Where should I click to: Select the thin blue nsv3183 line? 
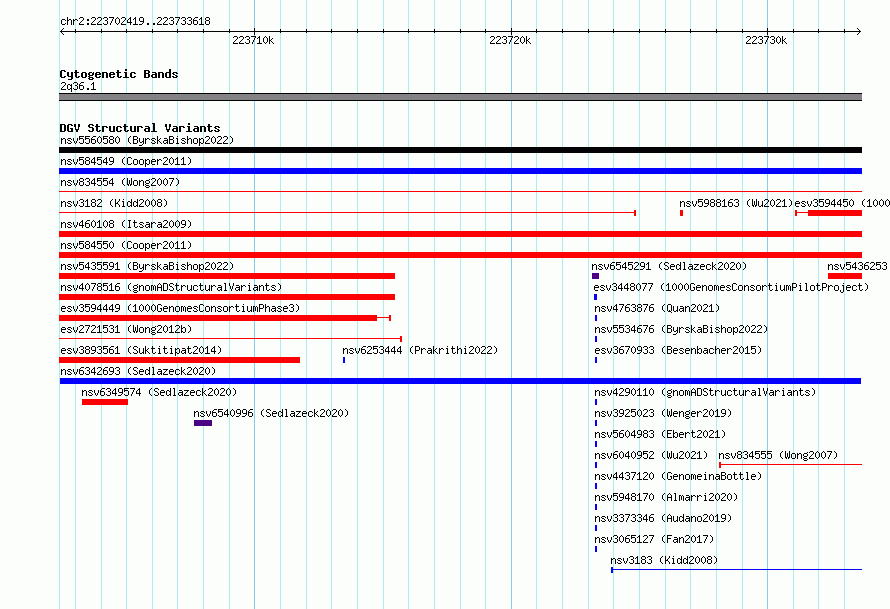(736, 570)
